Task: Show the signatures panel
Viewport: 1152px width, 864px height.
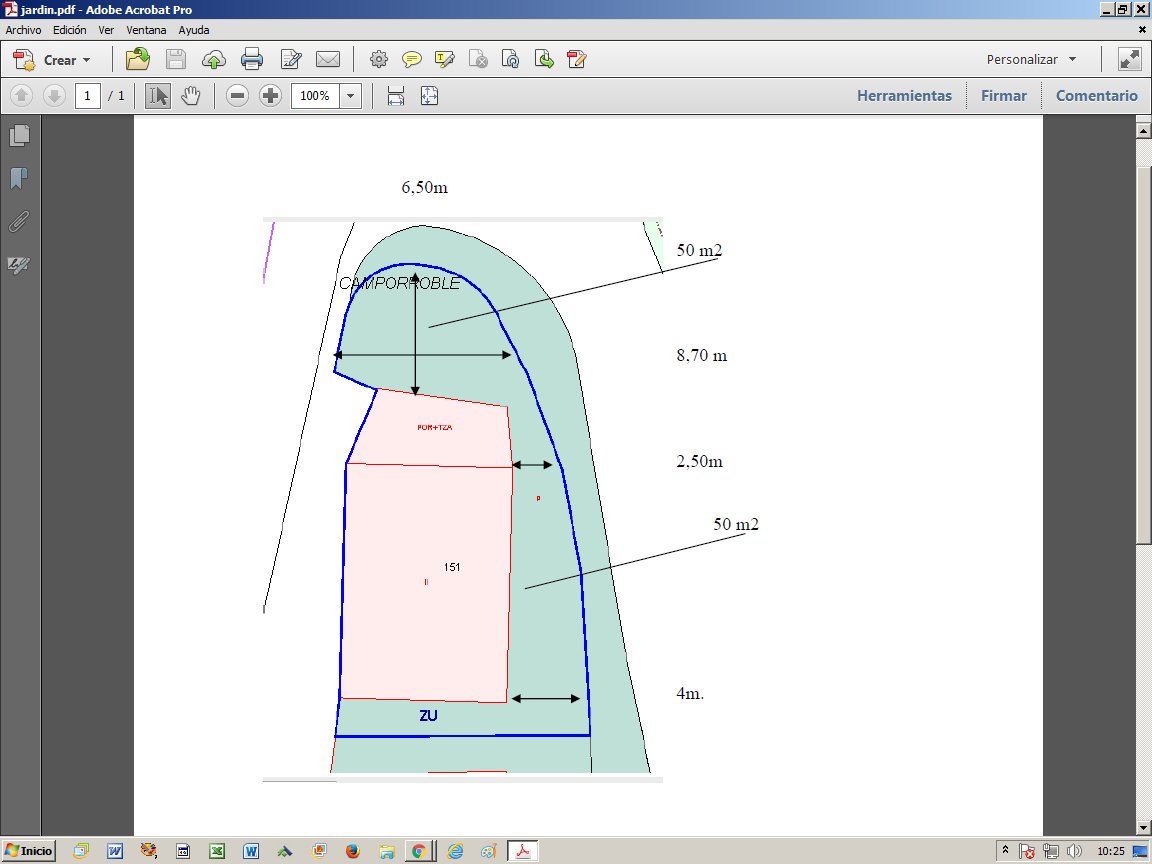Action: (x=18, y=264)
